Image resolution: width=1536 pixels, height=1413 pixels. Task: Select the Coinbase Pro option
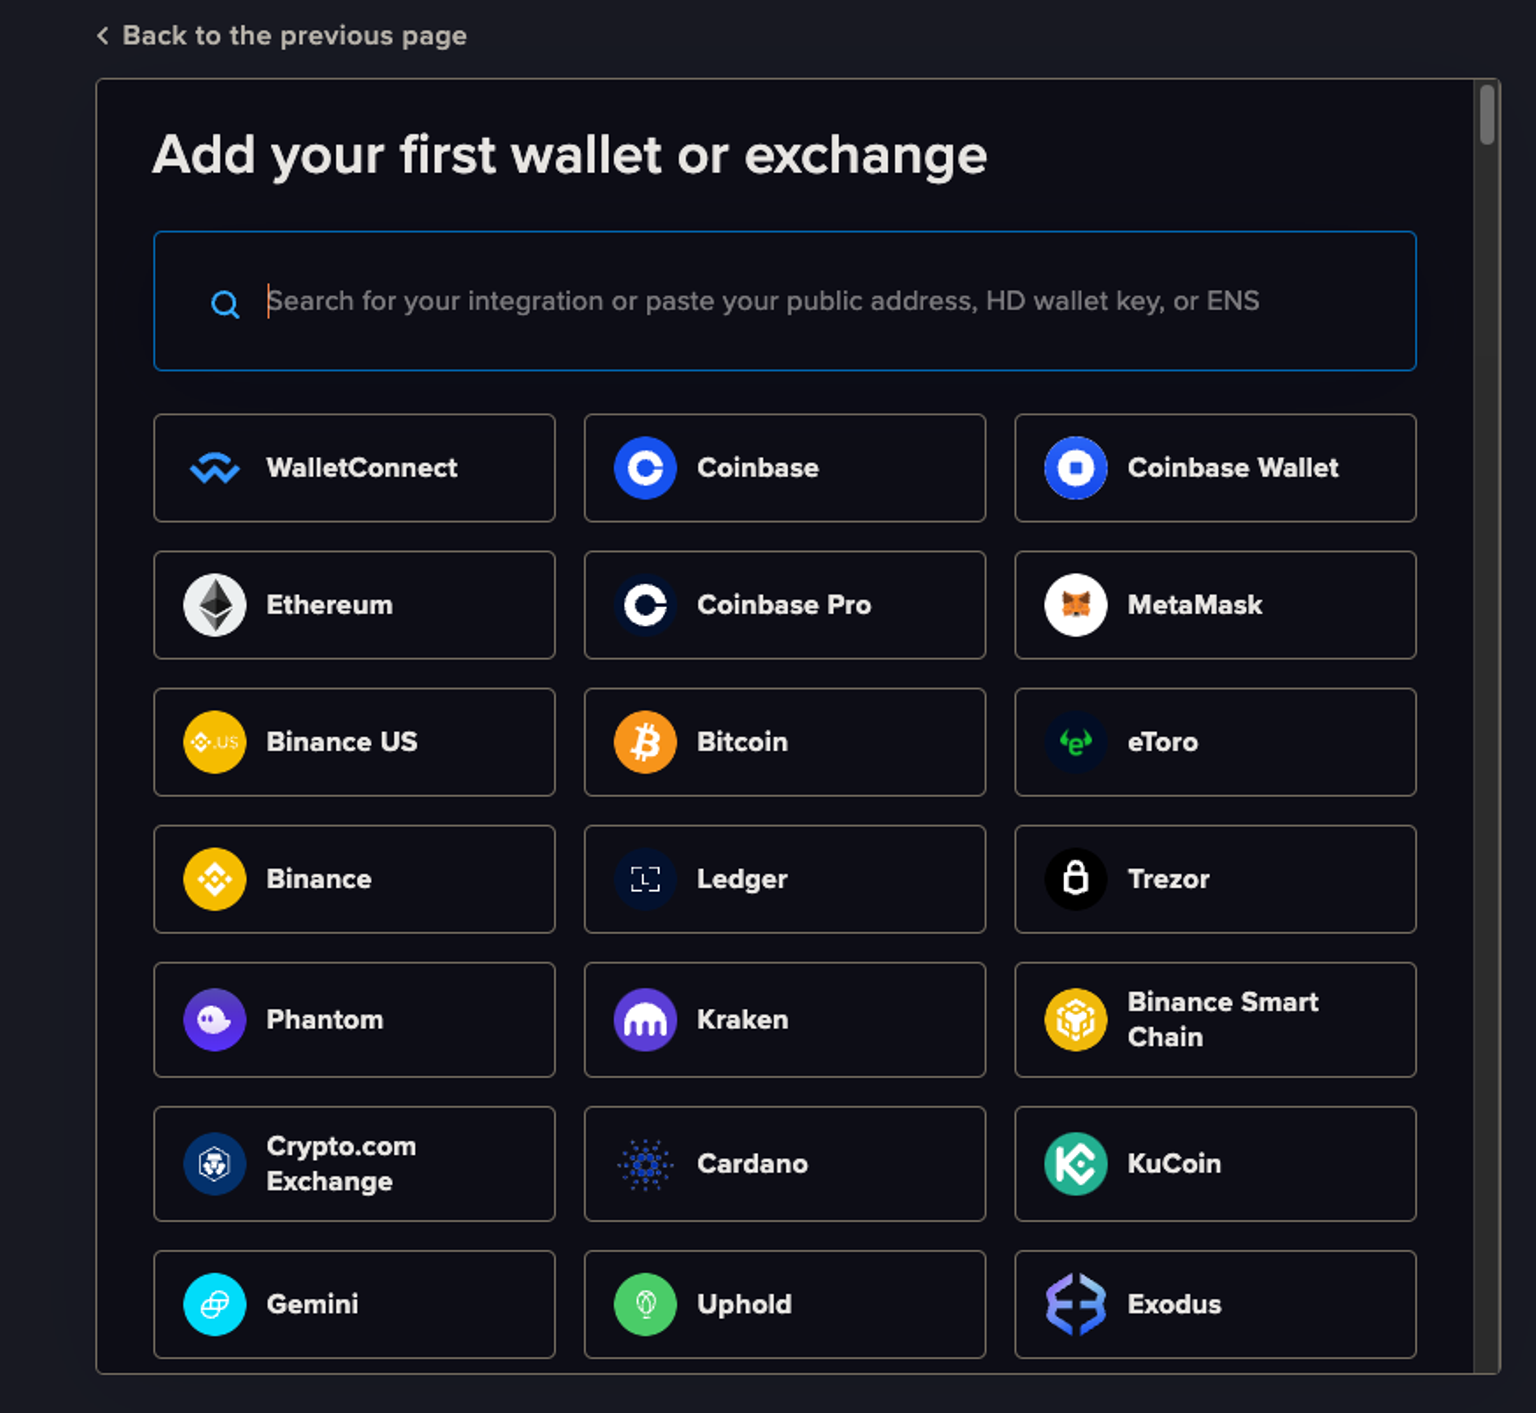tap(784, 605)
